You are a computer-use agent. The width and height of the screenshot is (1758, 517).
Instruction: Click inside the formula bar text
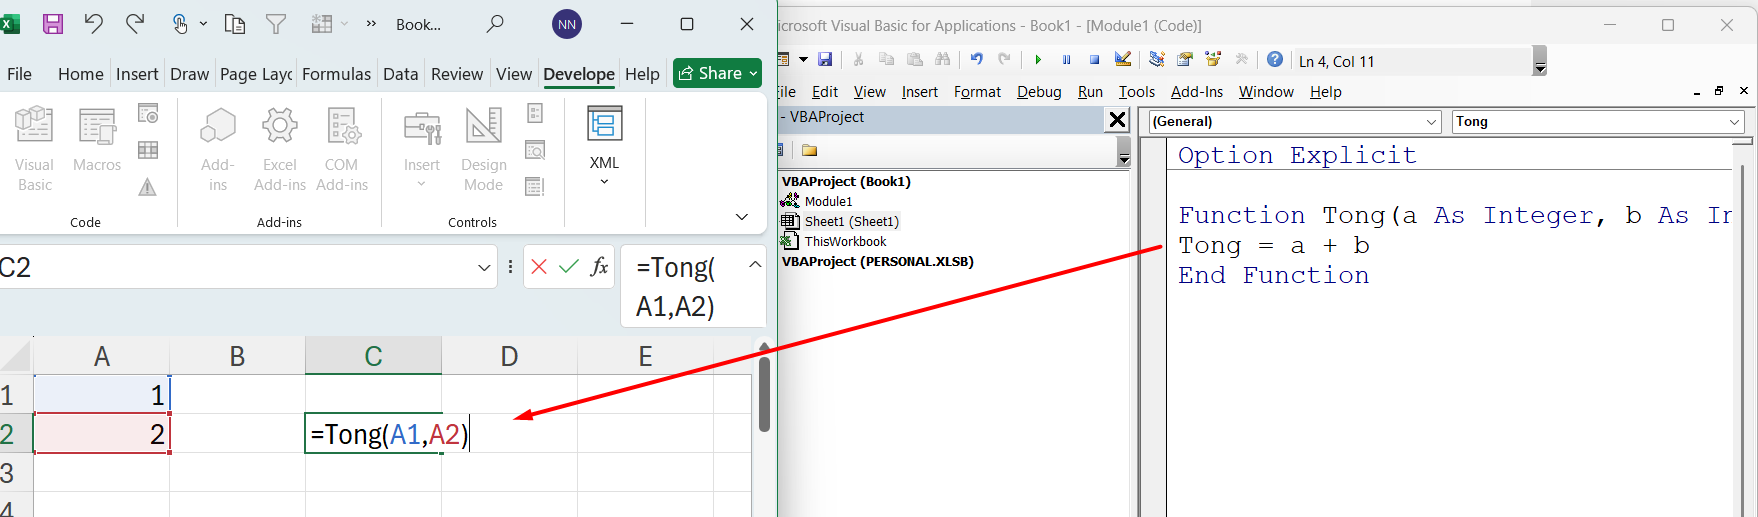[x=676, y=286]
